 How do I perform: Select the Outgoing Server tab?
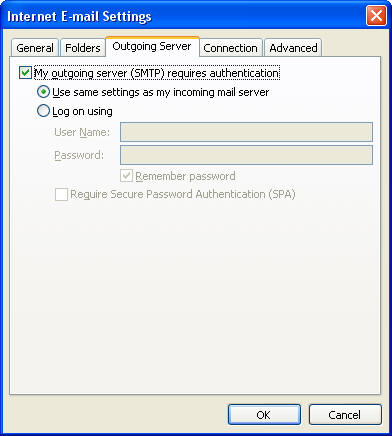(x=152, y=46)
